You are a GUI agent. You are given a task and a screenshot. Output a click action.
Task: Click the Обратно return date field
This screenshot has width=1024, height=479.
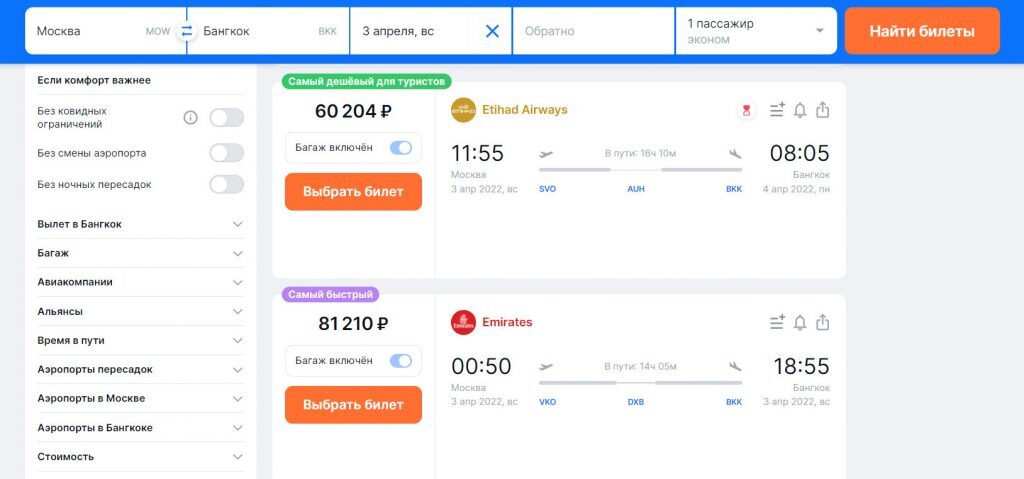(593, 31)
